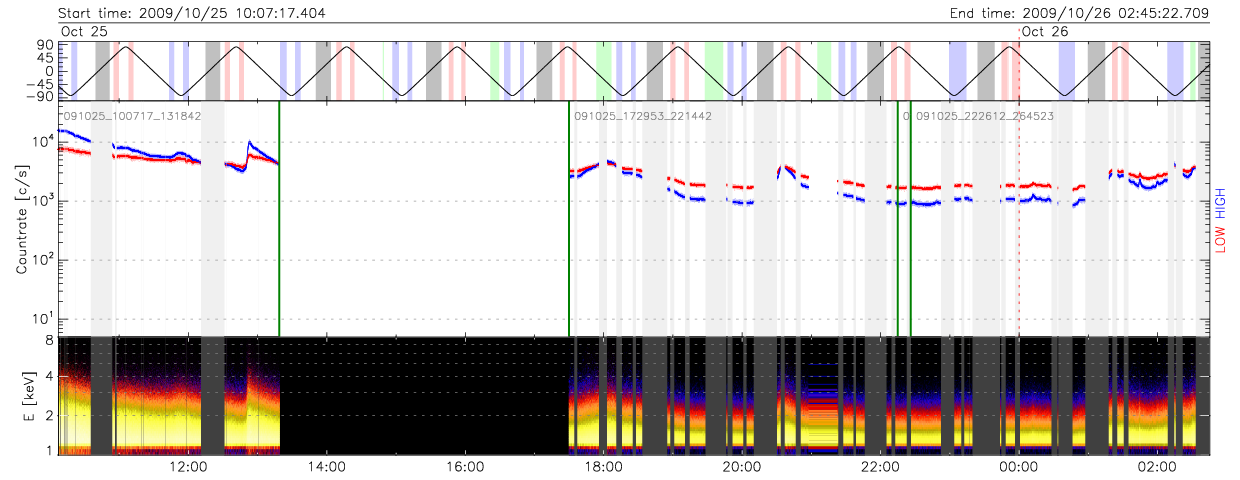Click the Oct 25 date label

click(85, 32)
